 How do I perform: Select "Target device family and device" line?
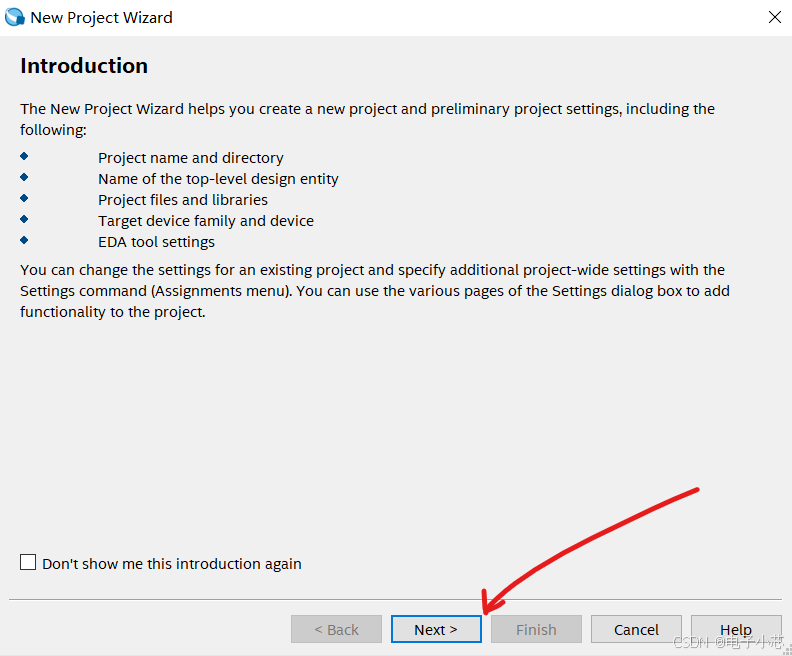point(206,221)
